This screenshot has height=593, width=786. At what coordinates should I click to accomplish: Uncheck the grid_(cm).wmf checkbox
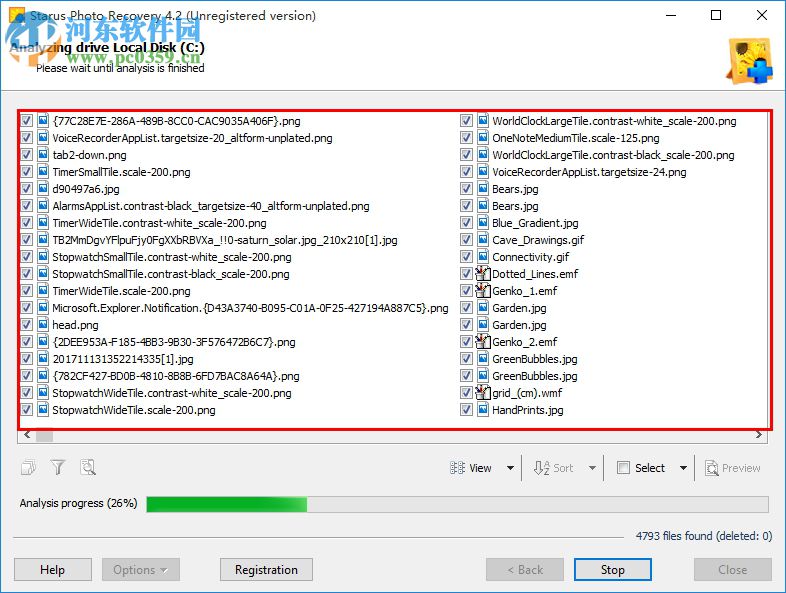tap(466, 392)
